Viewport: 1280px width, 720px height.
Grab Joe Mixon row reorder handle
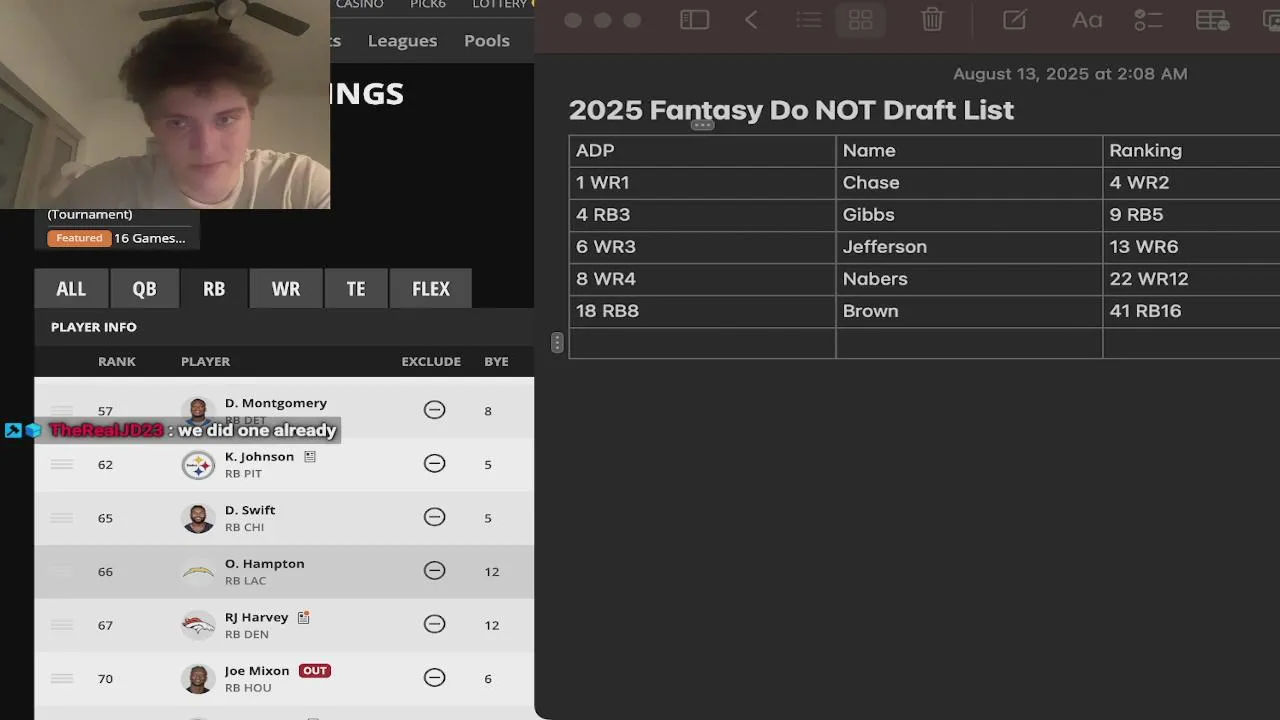(62, 678)
